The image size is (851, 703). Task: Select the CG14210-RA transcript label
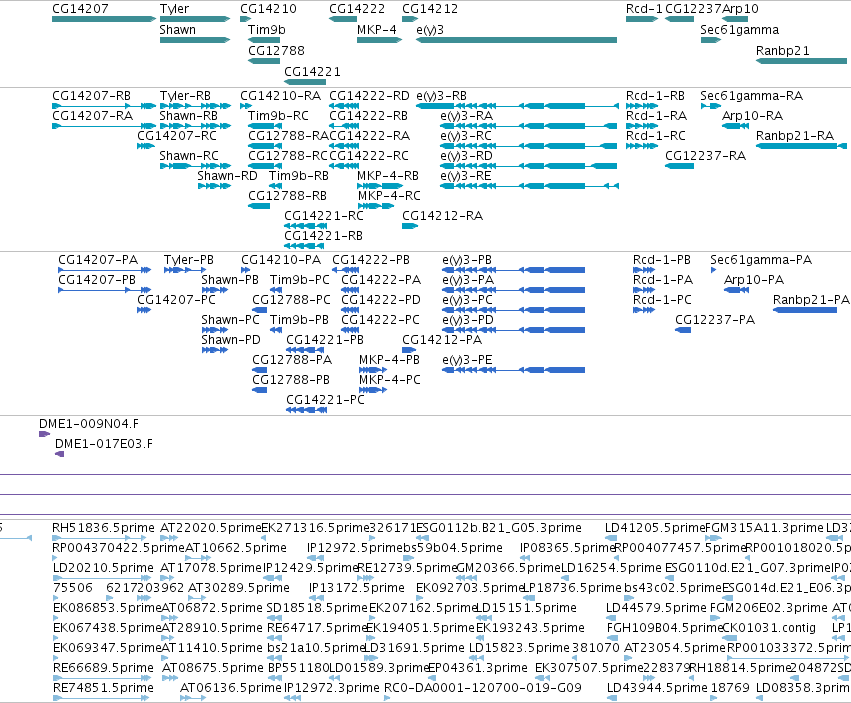(x=281, y=96)
